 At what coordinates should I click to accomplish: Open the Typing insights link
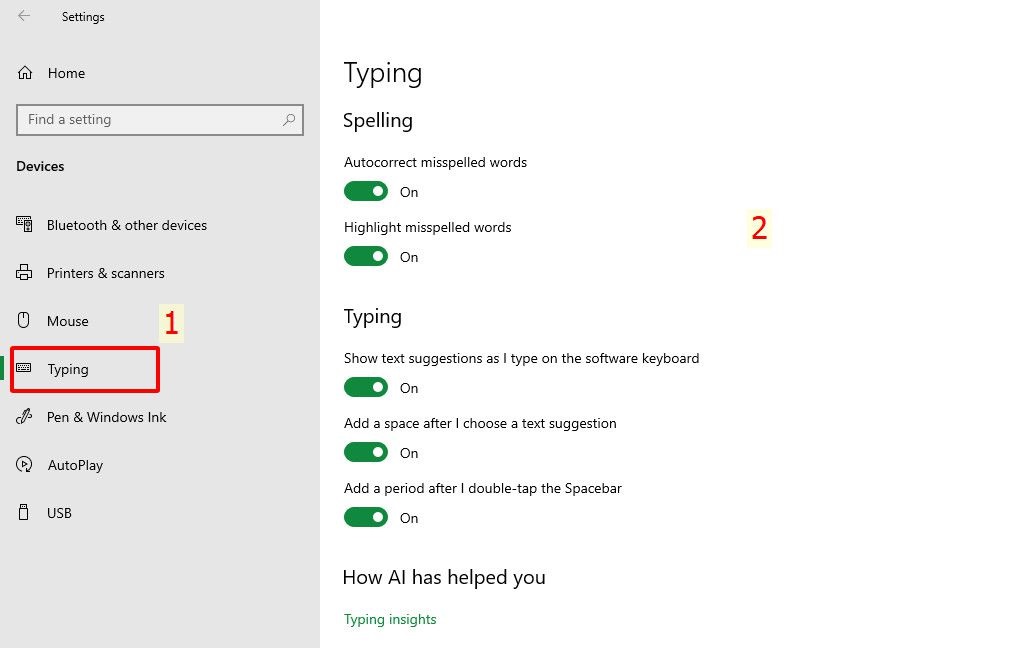[x=390, y=619]
